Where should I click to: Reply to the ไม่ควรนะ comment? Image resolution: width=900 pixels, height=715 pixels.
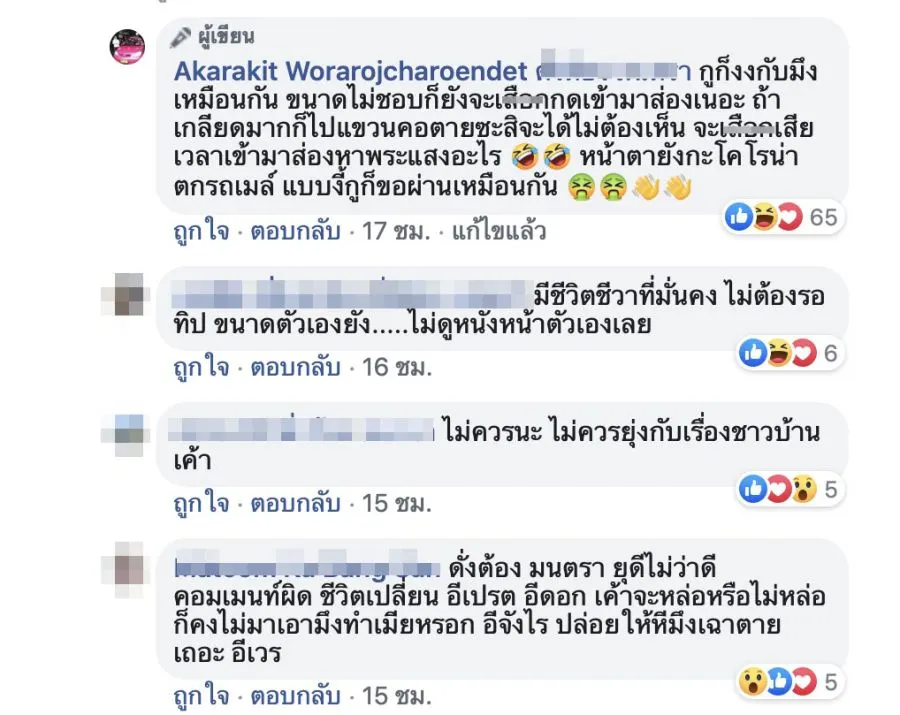point(296,503)
